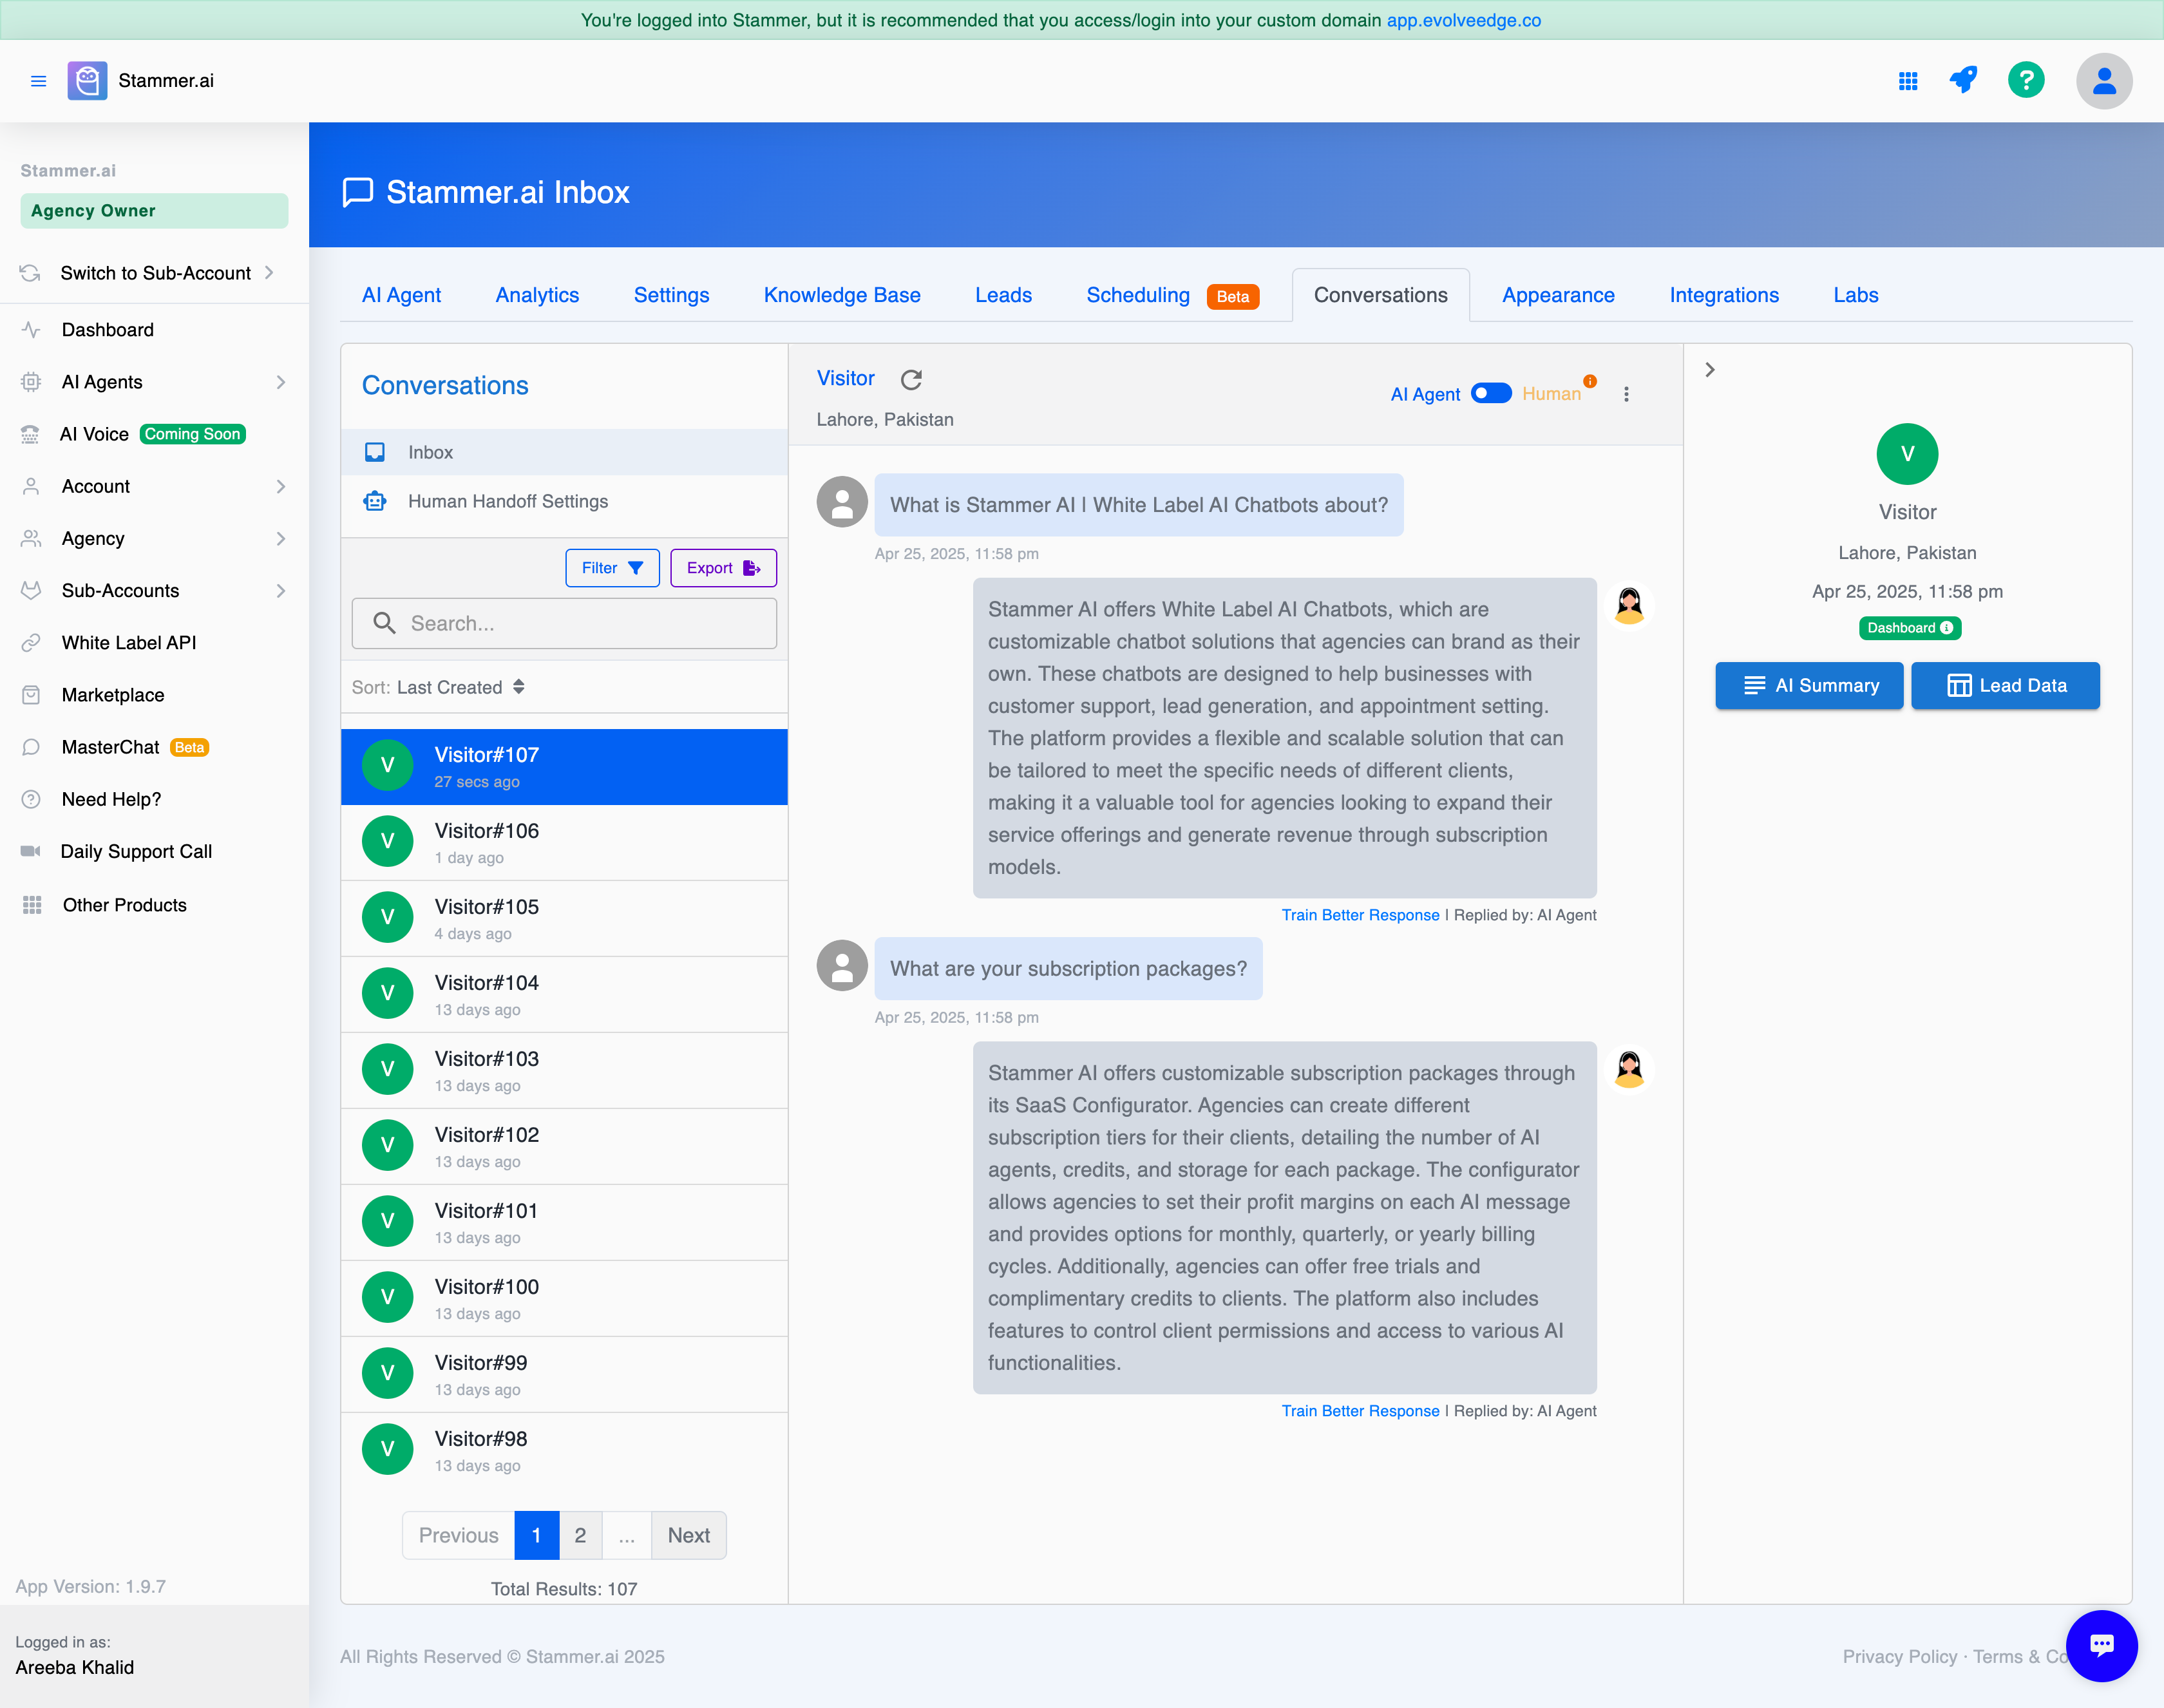Click the Human Handoff Settings robot icon
Screen dimensions: 2164x1708
375,501
